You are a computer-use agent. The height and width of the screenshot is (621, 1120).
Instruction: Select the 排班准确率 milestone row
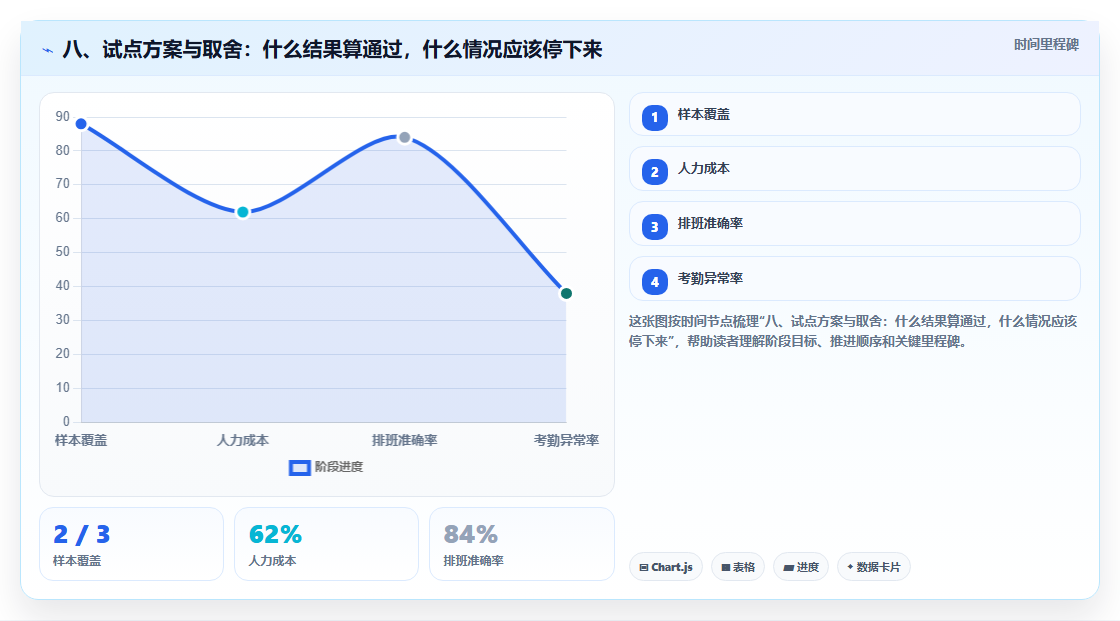point(854,224)
